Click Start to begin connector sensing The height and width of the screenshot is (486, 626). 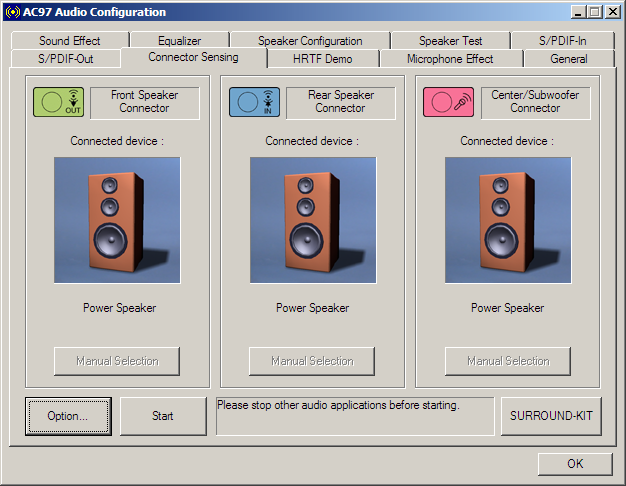point(163,416)
